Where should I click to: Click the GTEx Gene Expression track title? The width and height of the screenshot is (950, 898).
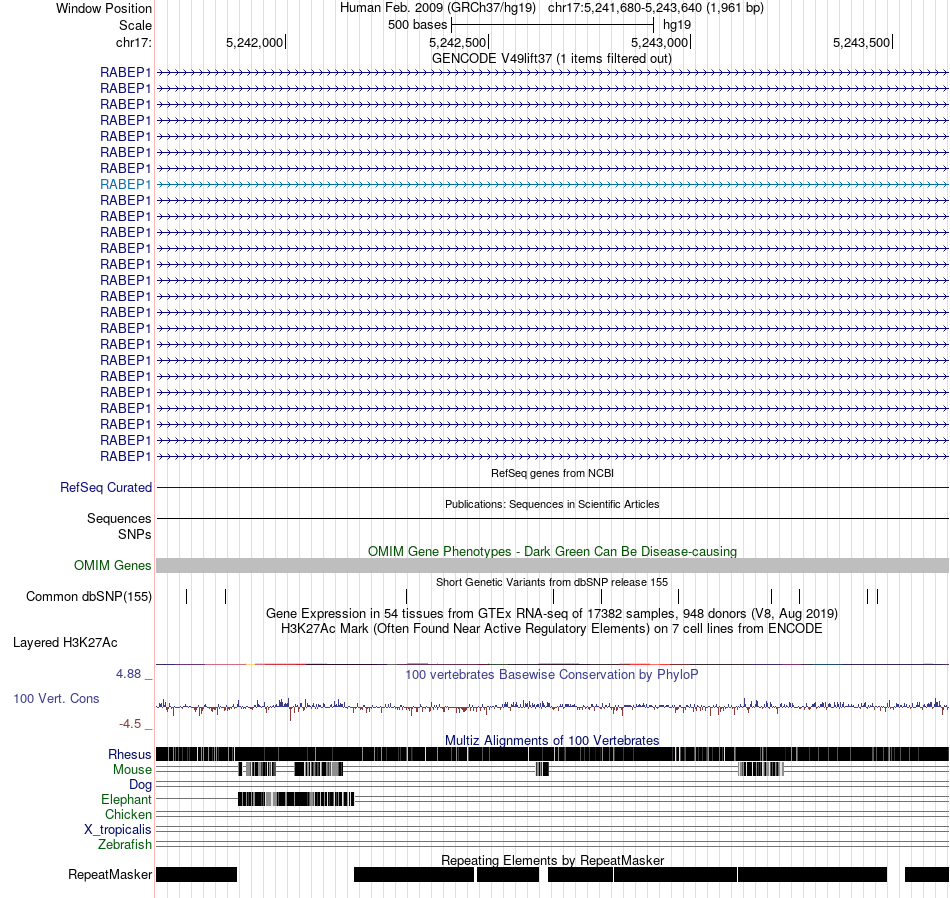551,613
